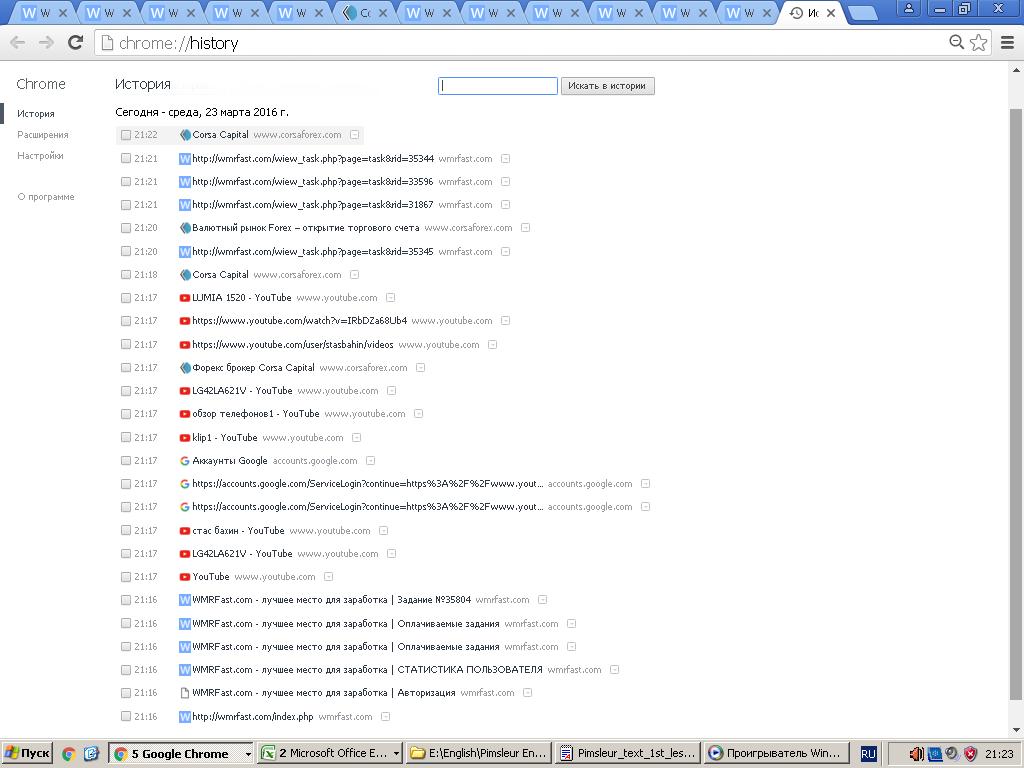This screenshot has height=768, width=1024.
Task: Click the red shield tray icon
Action: (971, 754)
